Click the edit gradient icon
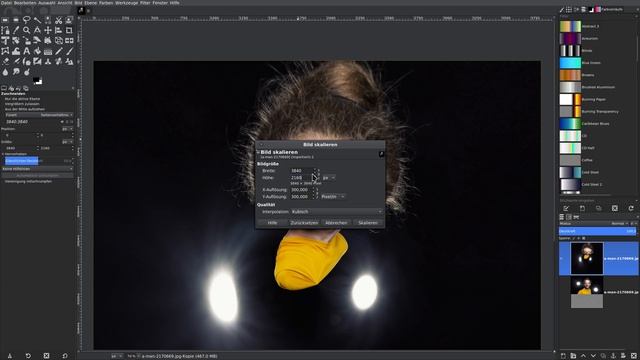Screen dimensions: 640x360 (x=566, y=208)
